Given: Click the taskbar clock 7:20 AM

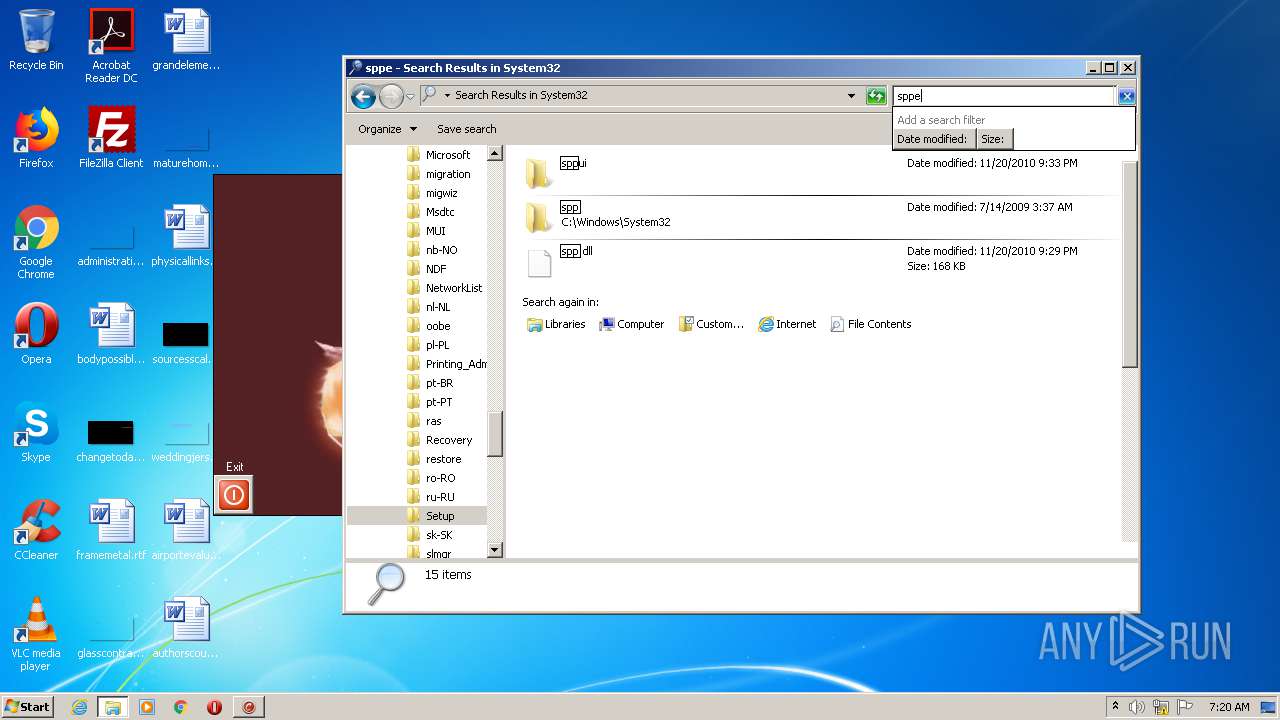Looking at the screenshot, I should pos(1229,707).
